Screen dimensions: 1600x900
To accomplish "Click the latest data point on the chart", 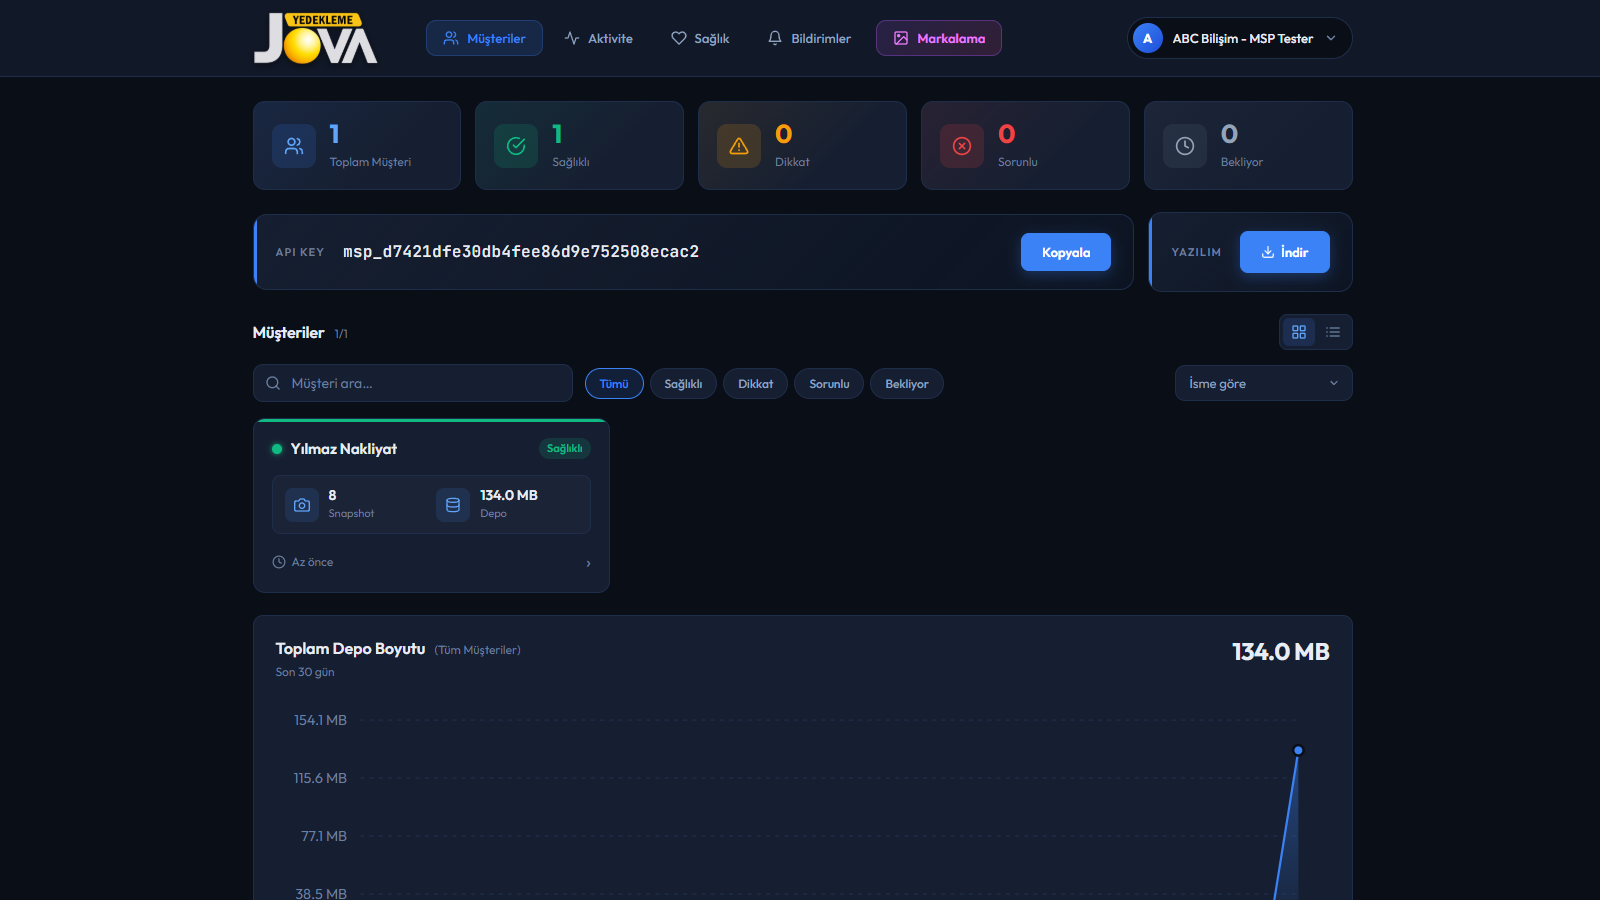I will [1298, 750].
